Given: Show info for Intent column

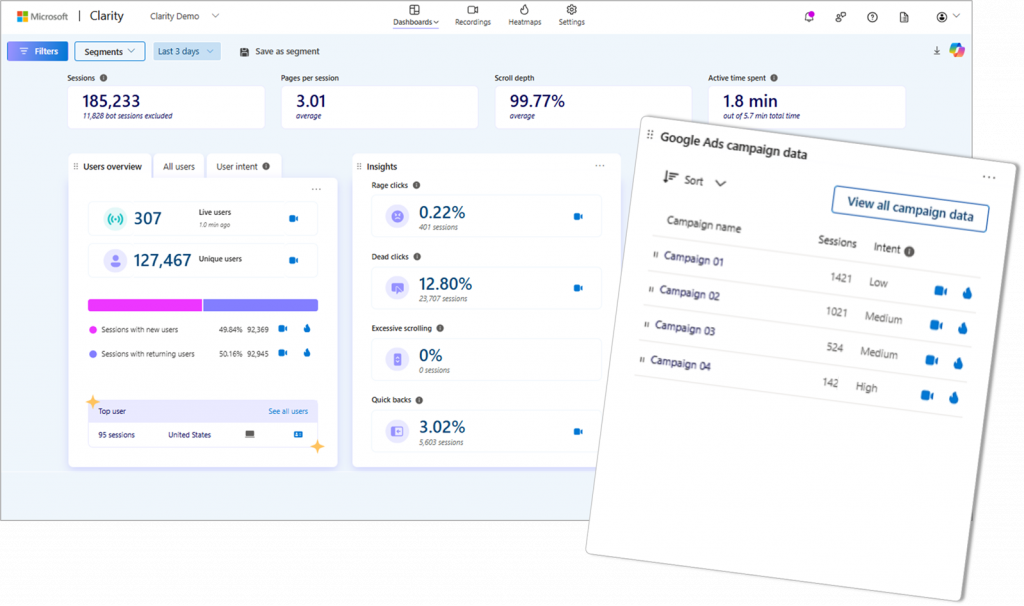Looking at the screenshot, I should point(909,251).
